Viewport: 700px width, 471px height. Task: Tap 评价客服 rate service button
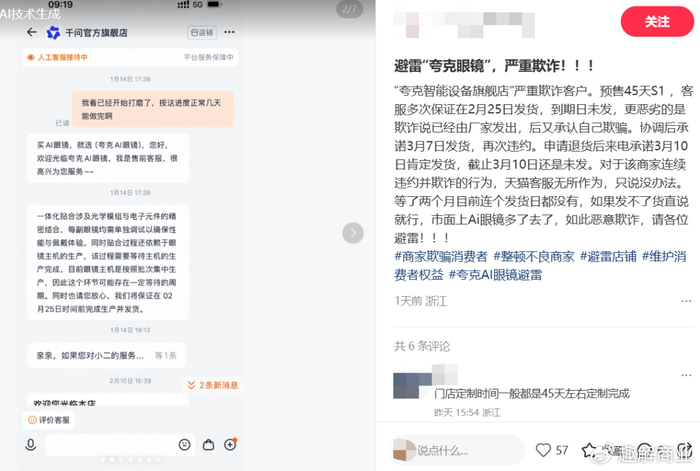tap(49, 420)
